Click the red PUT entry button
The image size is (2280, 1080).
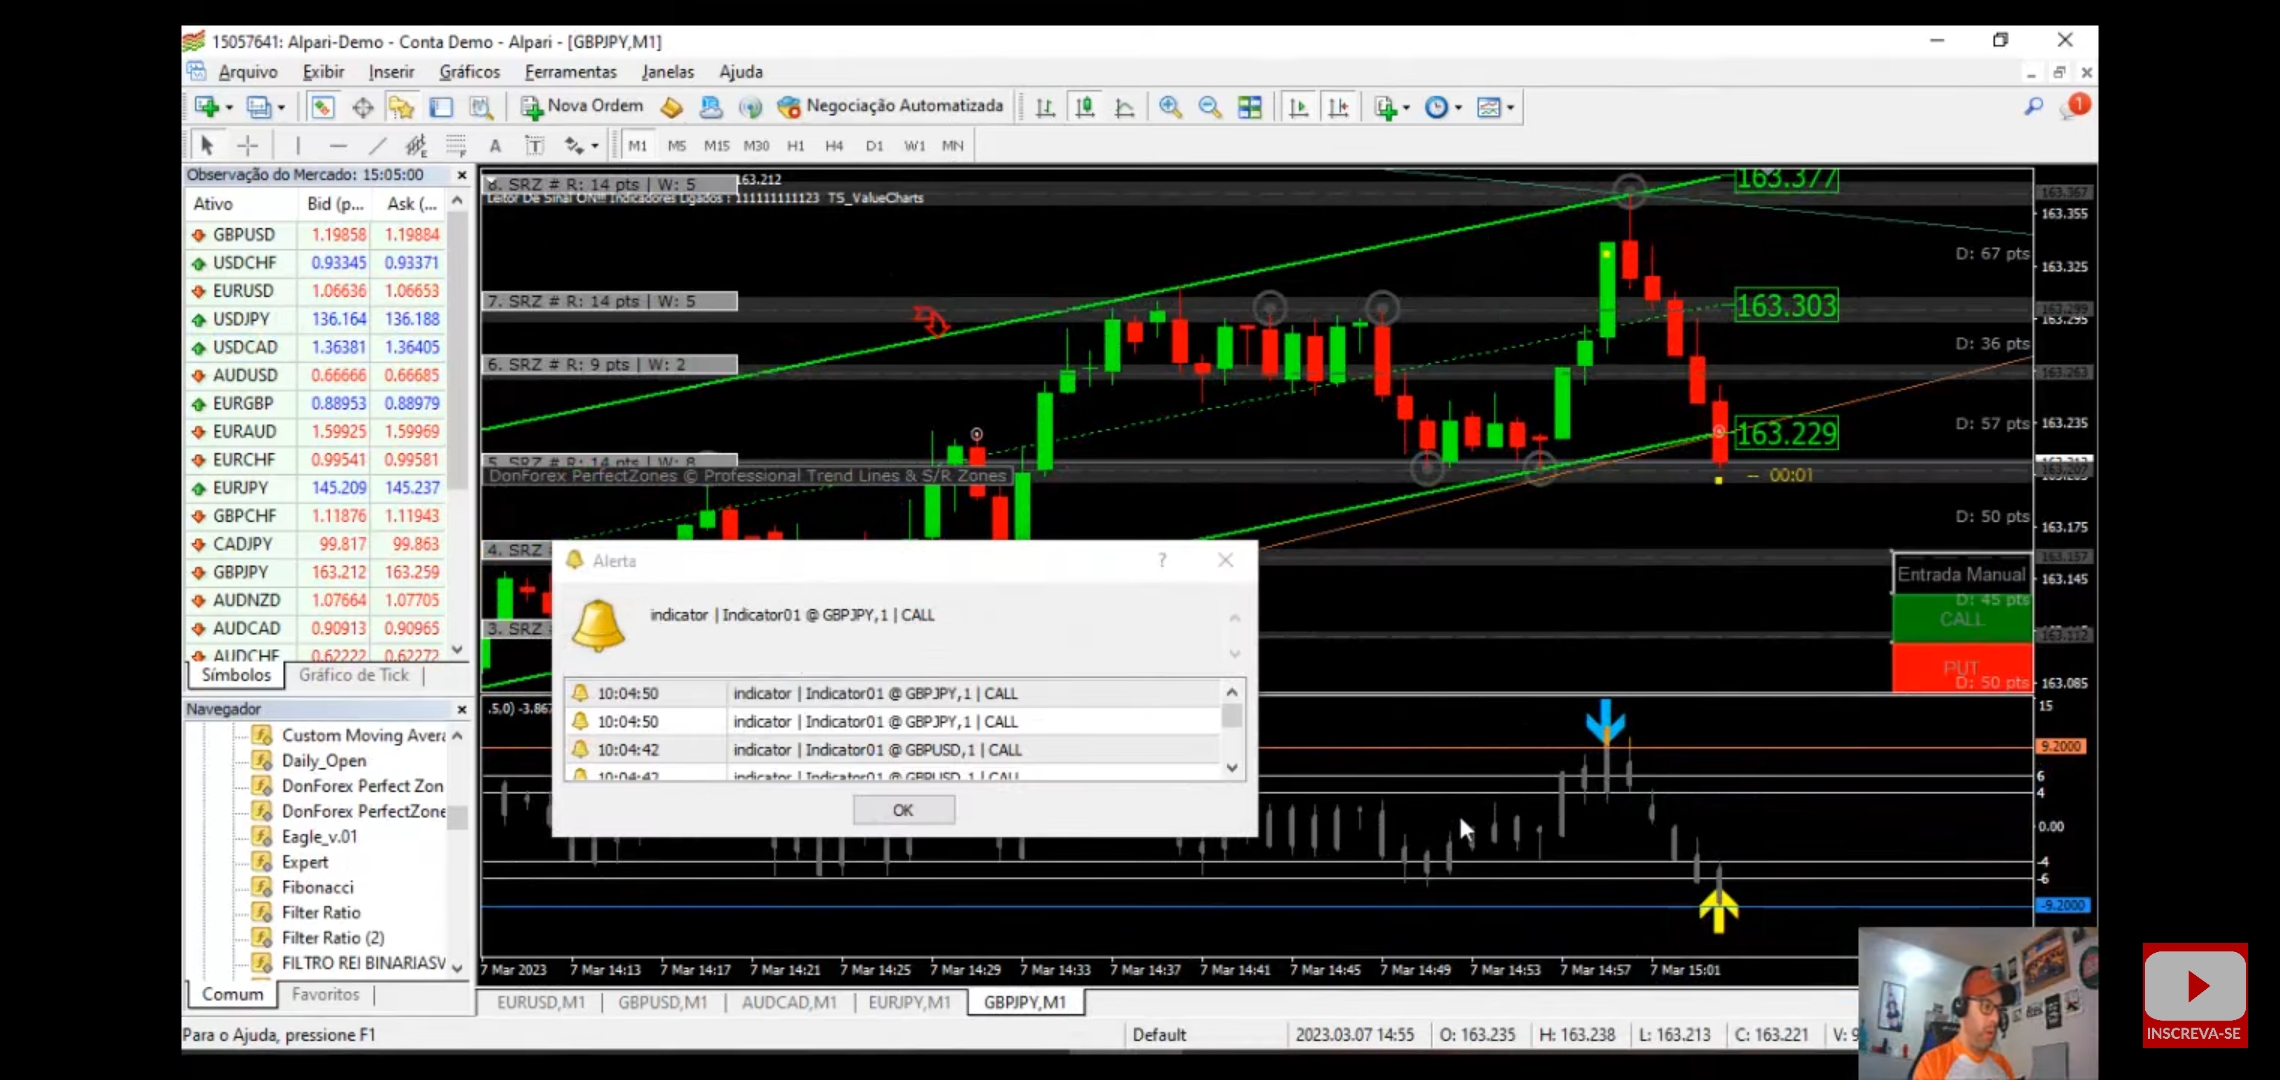(x=1961, y=667)
